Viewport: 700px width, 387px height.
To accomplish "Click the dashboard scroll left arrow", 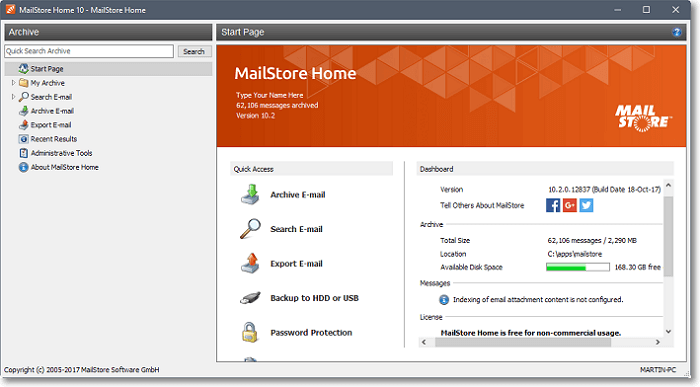I will point(424,342).
